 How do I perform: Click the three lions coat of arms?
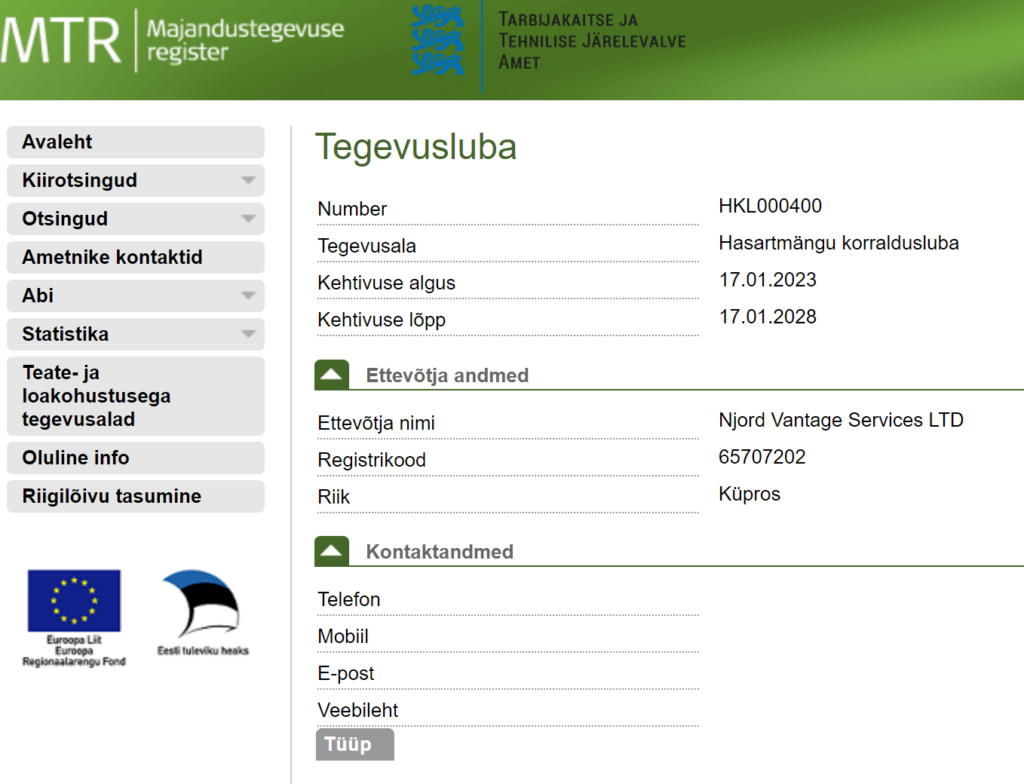pyautogui.click(x=438, y=40)
